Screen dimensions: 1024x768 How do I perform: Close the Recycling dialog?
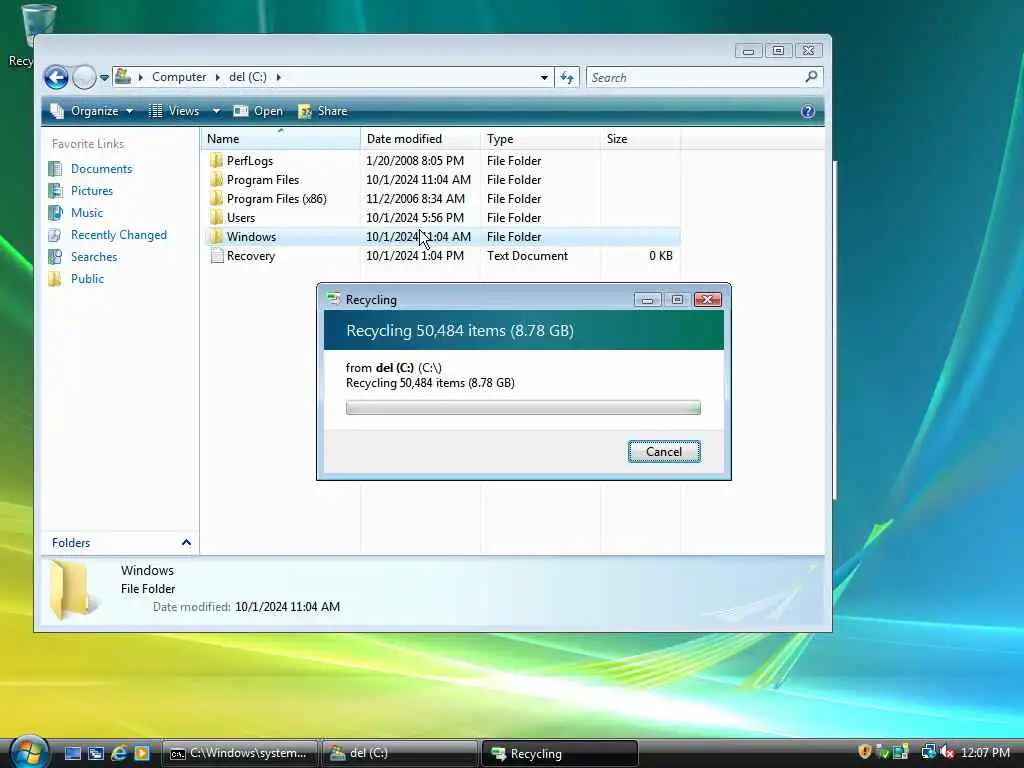pos(707,300)
